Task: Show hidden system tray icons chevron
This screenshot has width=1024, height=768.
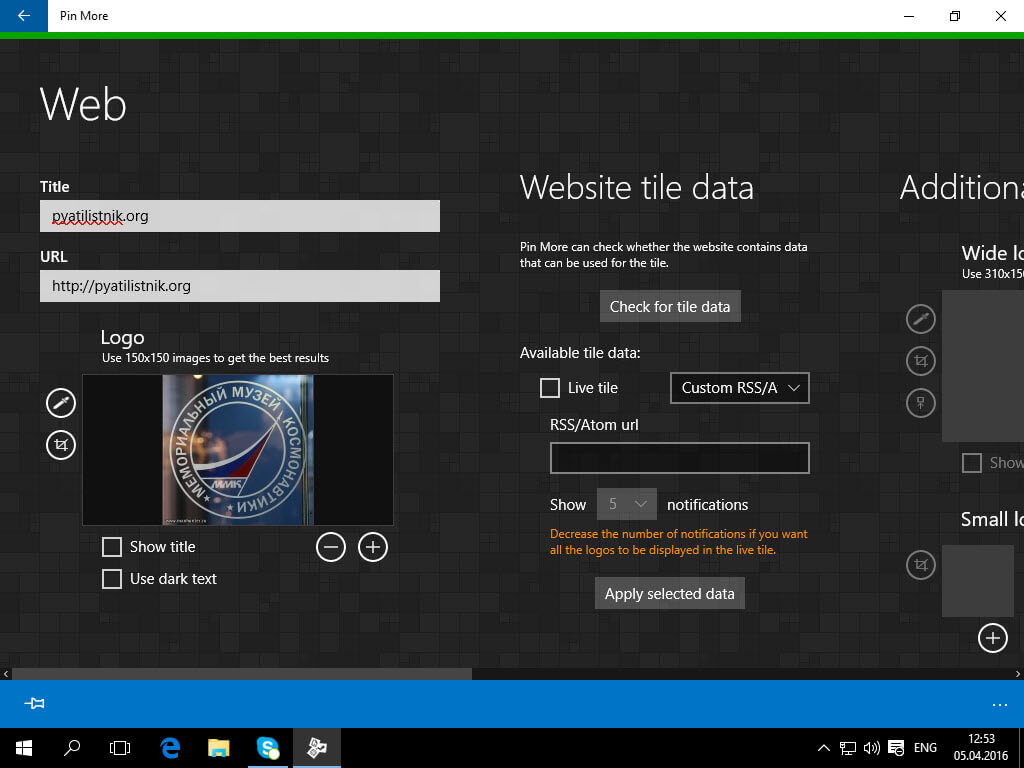Action: point(823,748)
